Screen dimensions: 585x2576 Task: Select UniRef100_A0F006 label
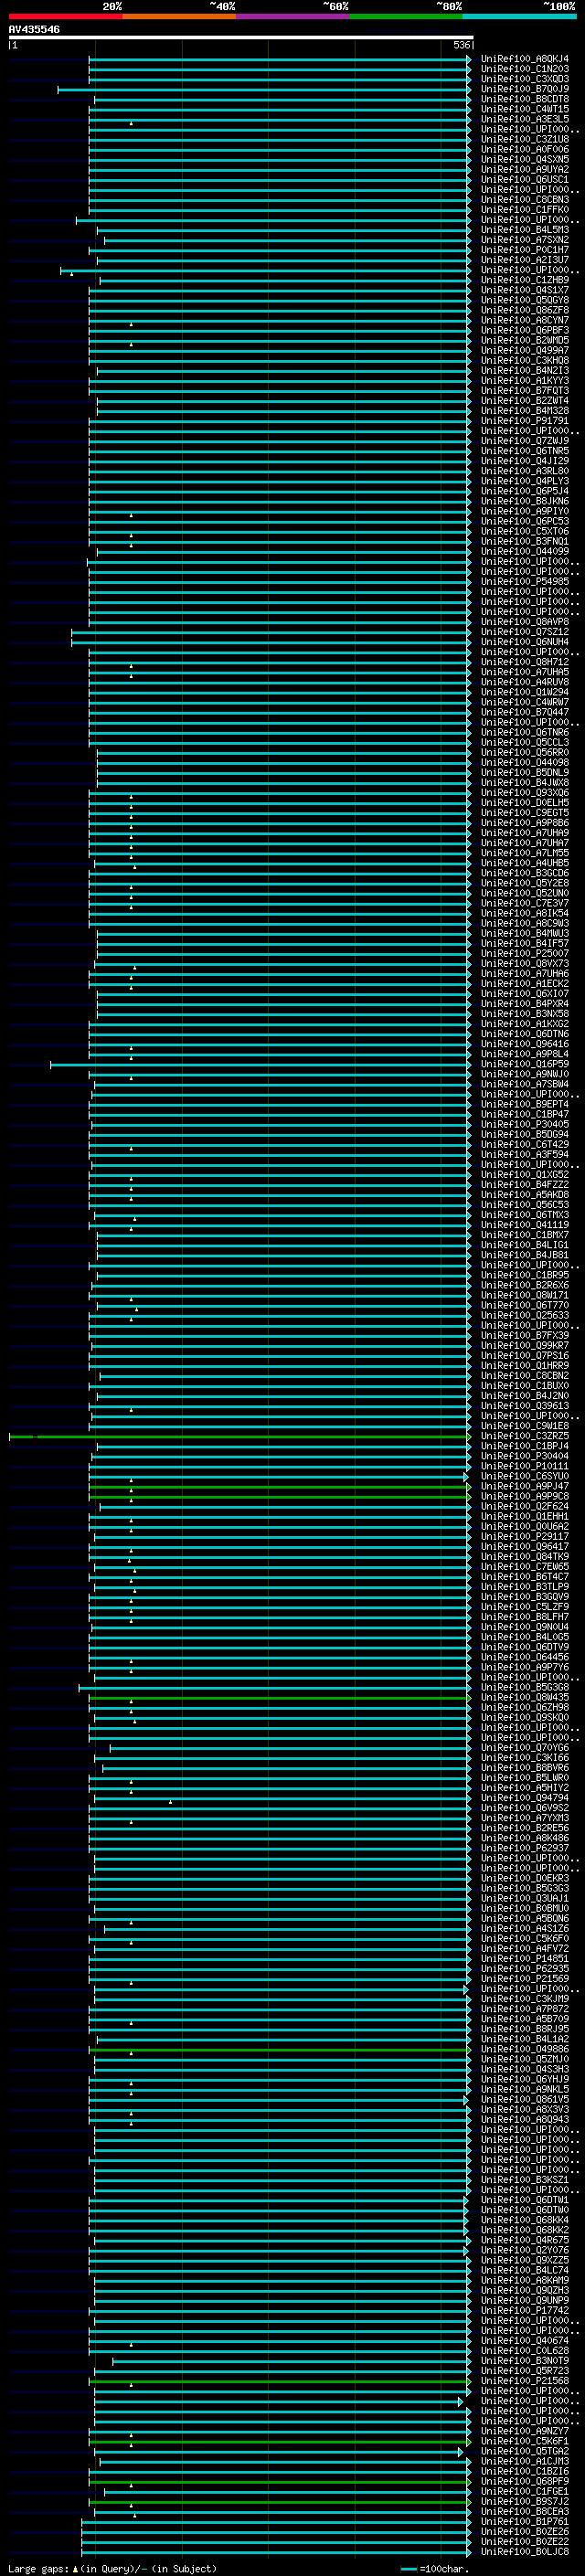525,149
